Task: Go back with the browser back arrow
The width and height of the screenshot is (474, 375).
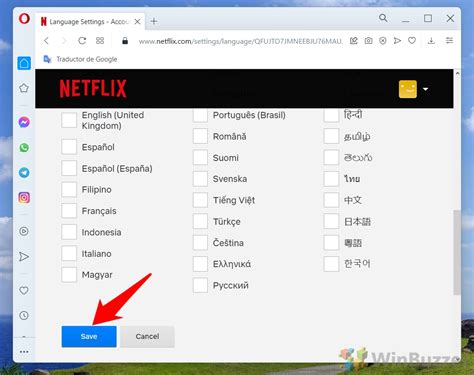Action: point(46,41)
